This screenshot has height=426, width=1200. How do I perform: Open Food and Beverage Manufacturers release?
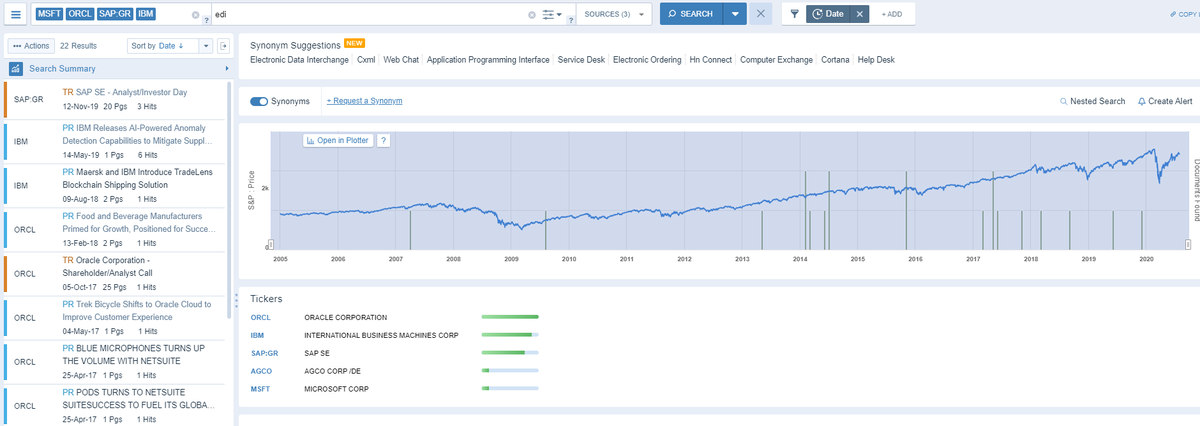pos(138,222)
